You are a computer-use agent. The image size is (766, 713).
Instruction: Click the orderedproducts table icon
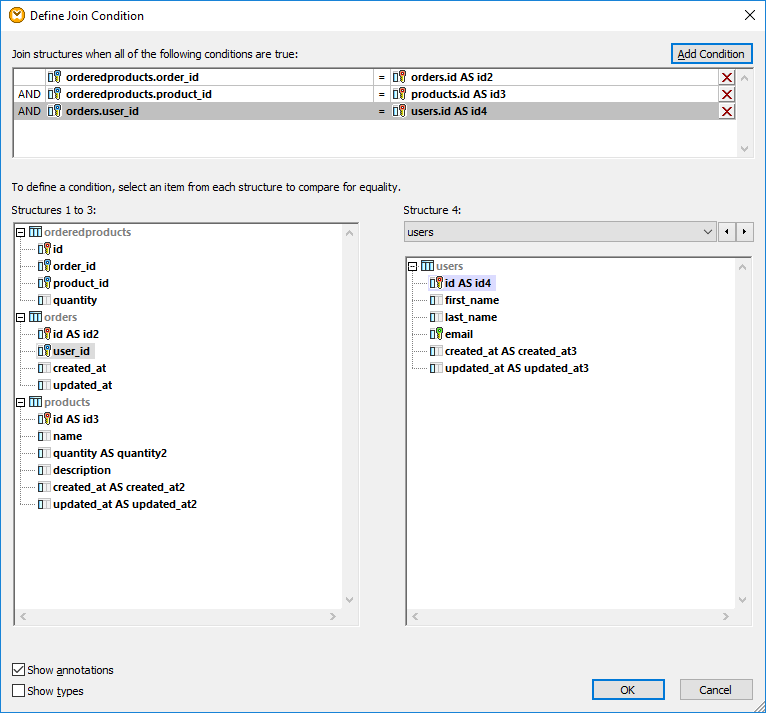click(36, 232)
